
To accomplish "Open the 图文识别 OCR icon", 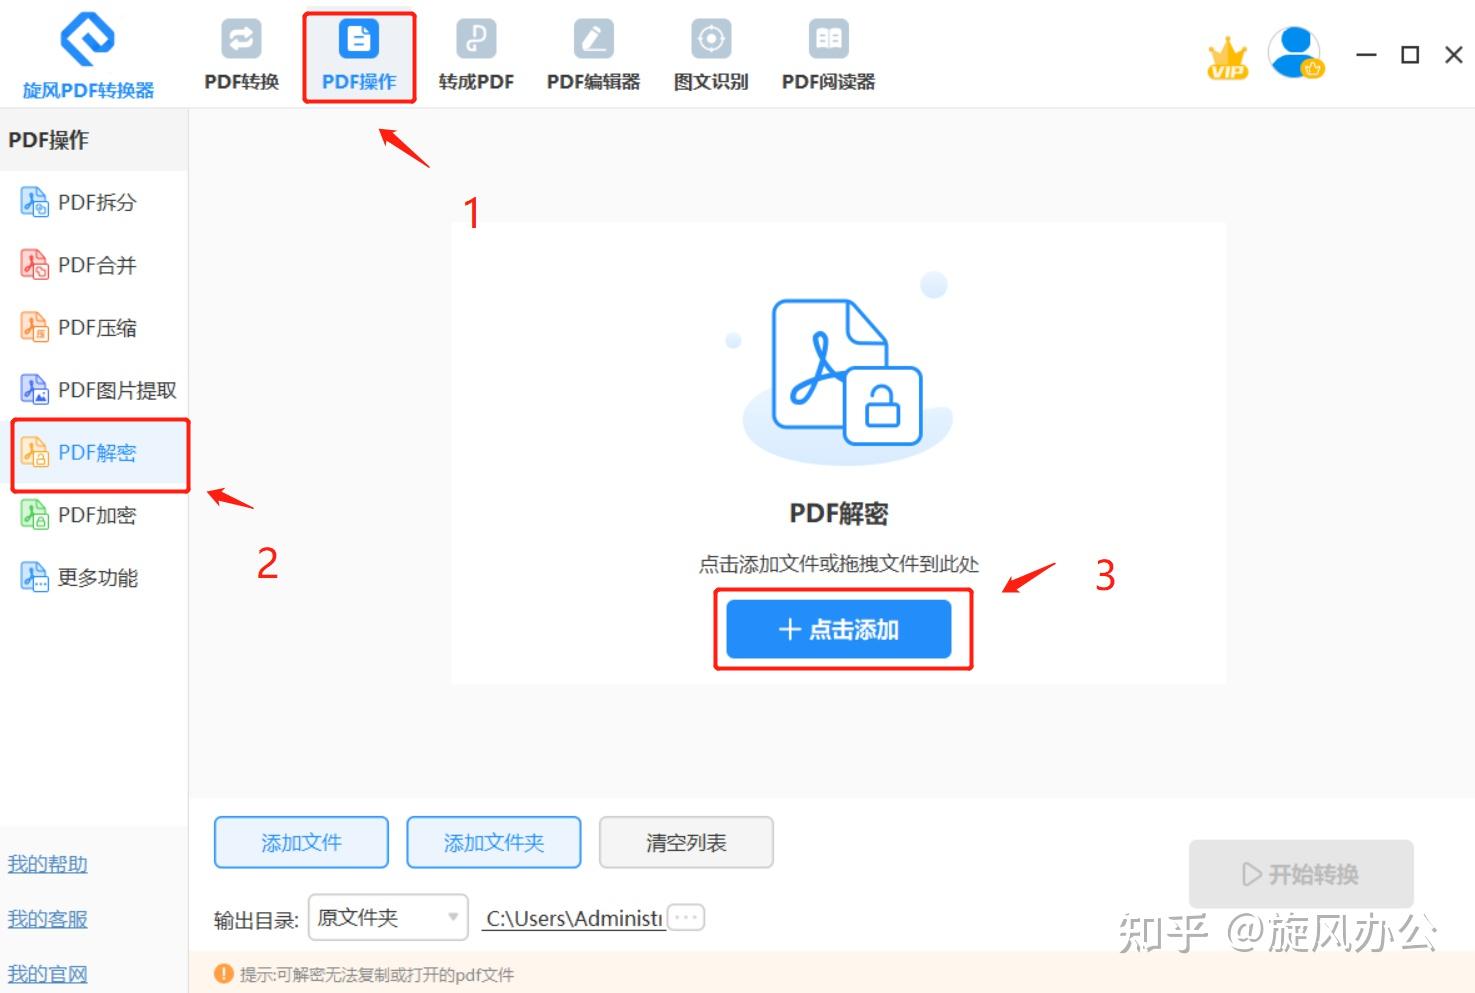I will tap(711, 39).
